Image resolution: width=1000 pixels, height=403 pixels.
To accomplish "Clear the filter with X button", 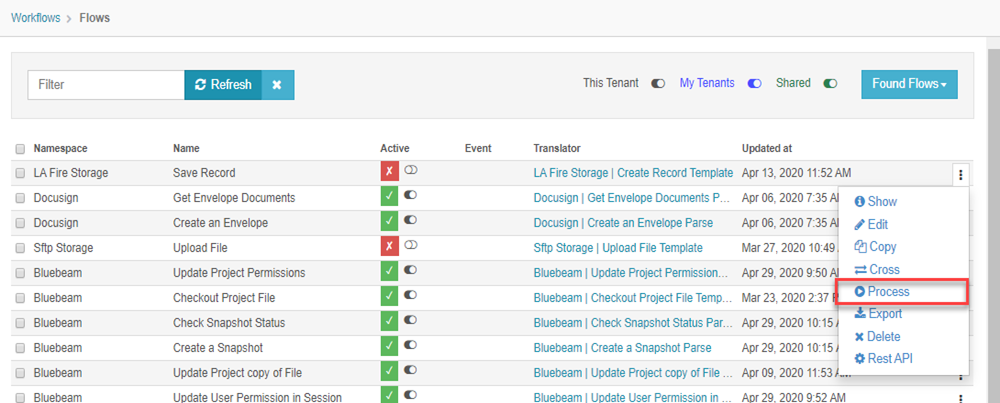I will pyautogui.click(x=277, y=85).
